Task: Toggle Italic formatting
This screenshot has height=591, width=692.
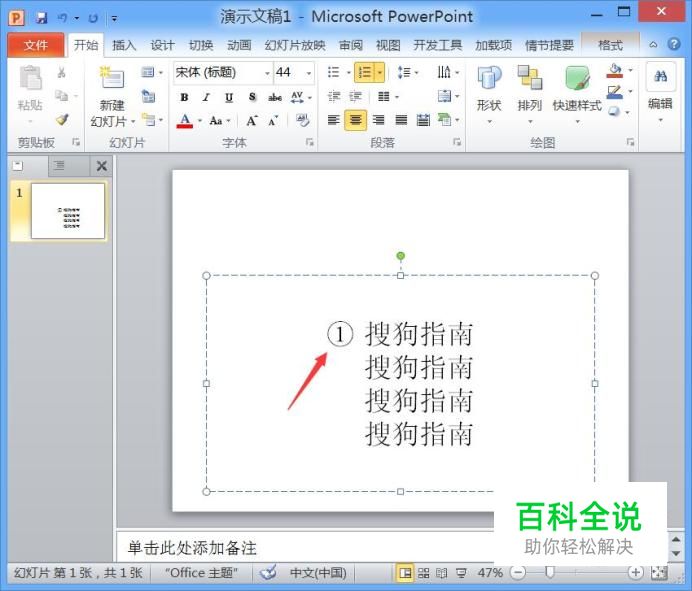Action: (x=206, y=97)
